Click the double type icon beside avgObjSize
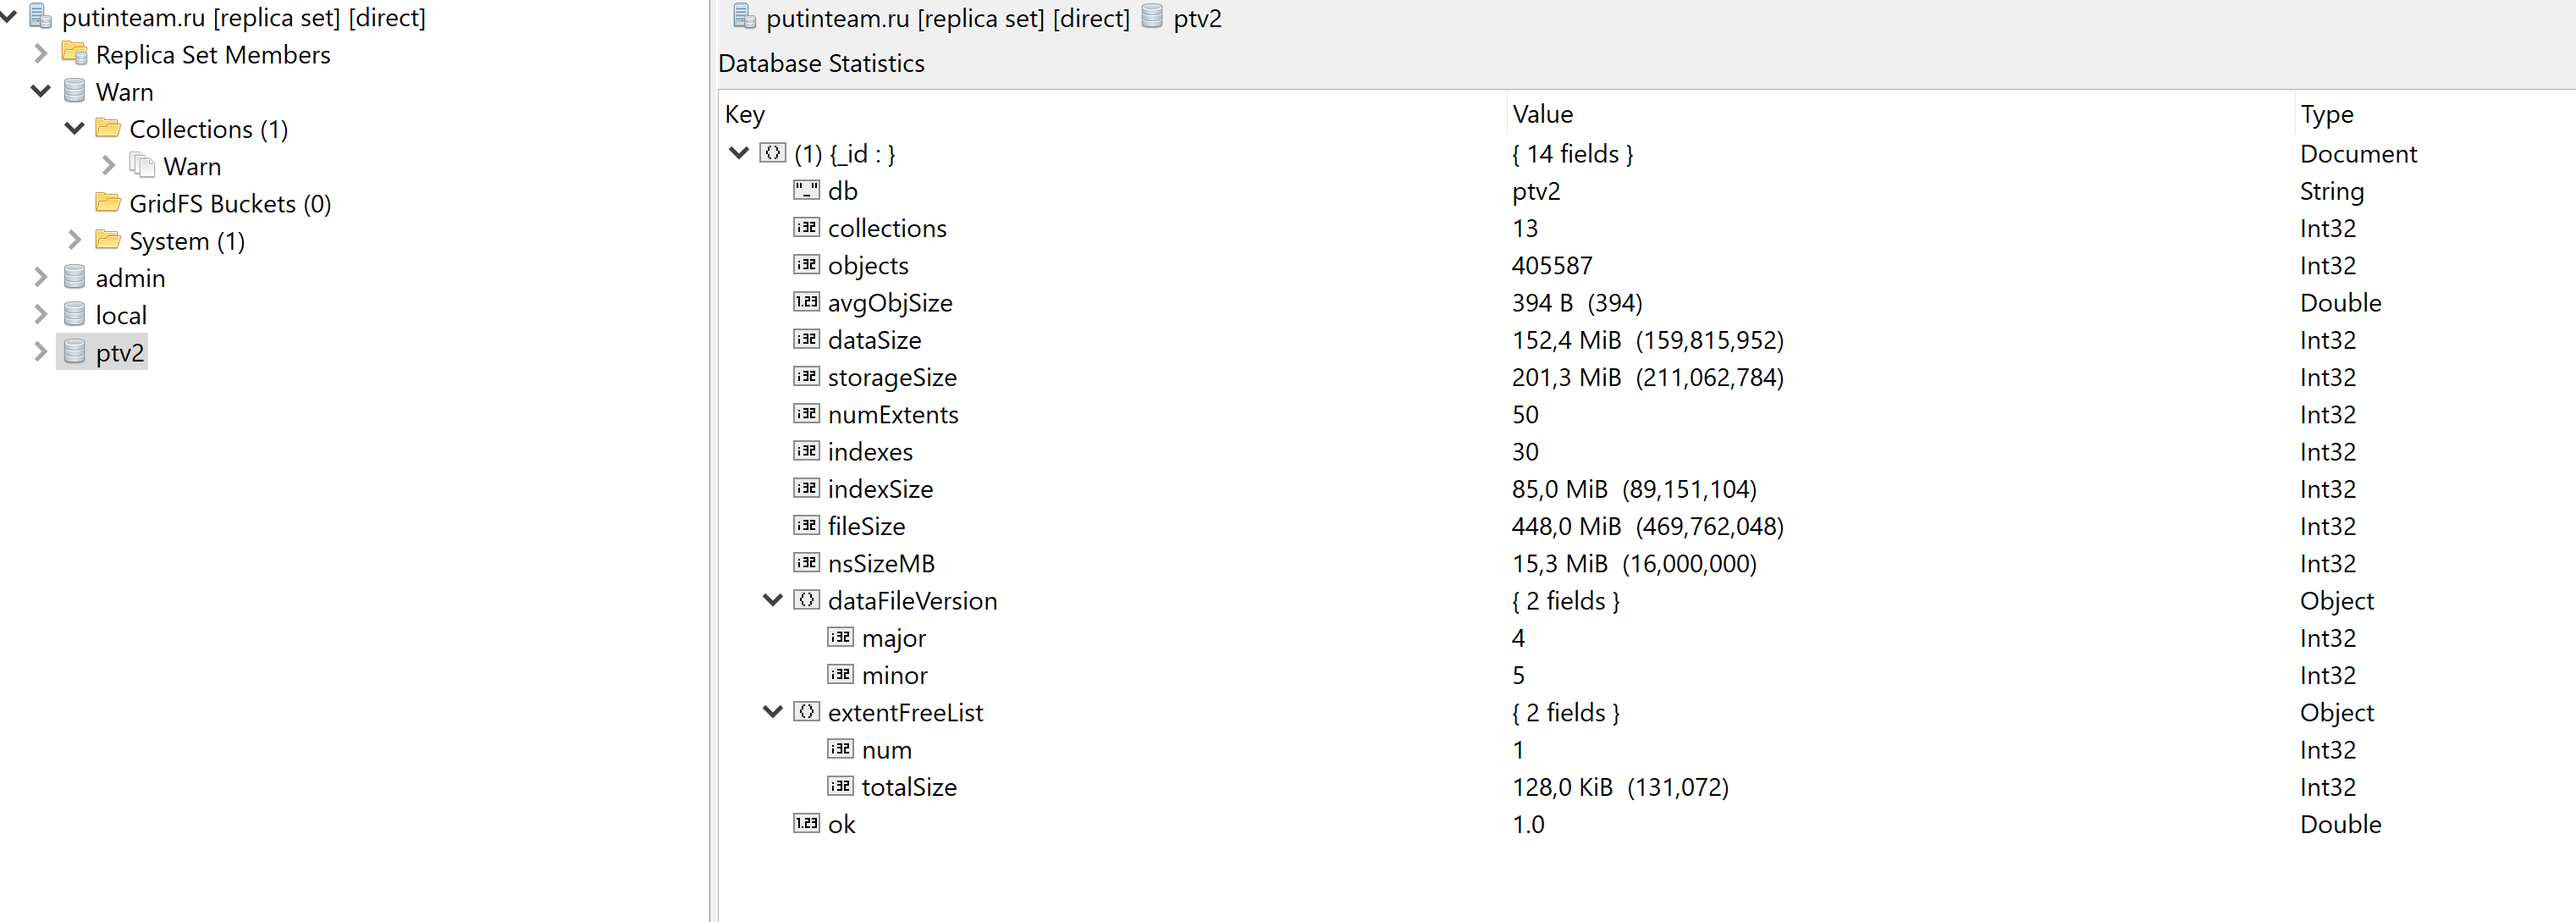Viewport: 2576px width, 922px height. 806,302
